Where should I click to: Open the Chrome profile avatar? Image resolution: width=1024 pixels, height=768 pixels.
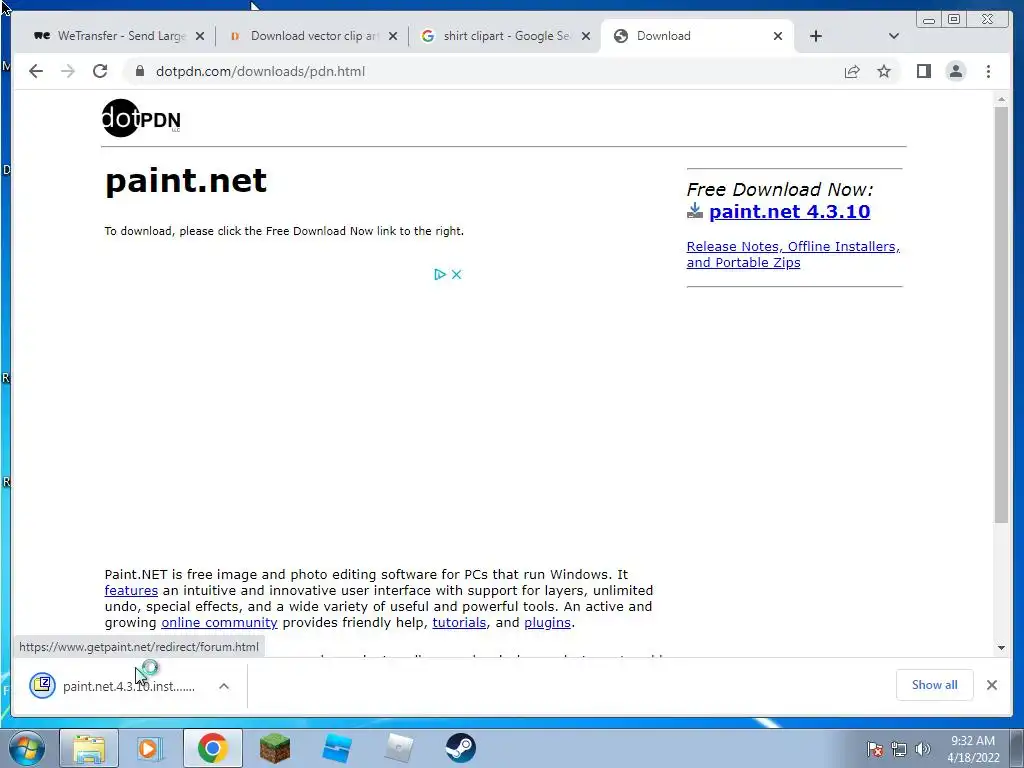(x=956, y=71)
